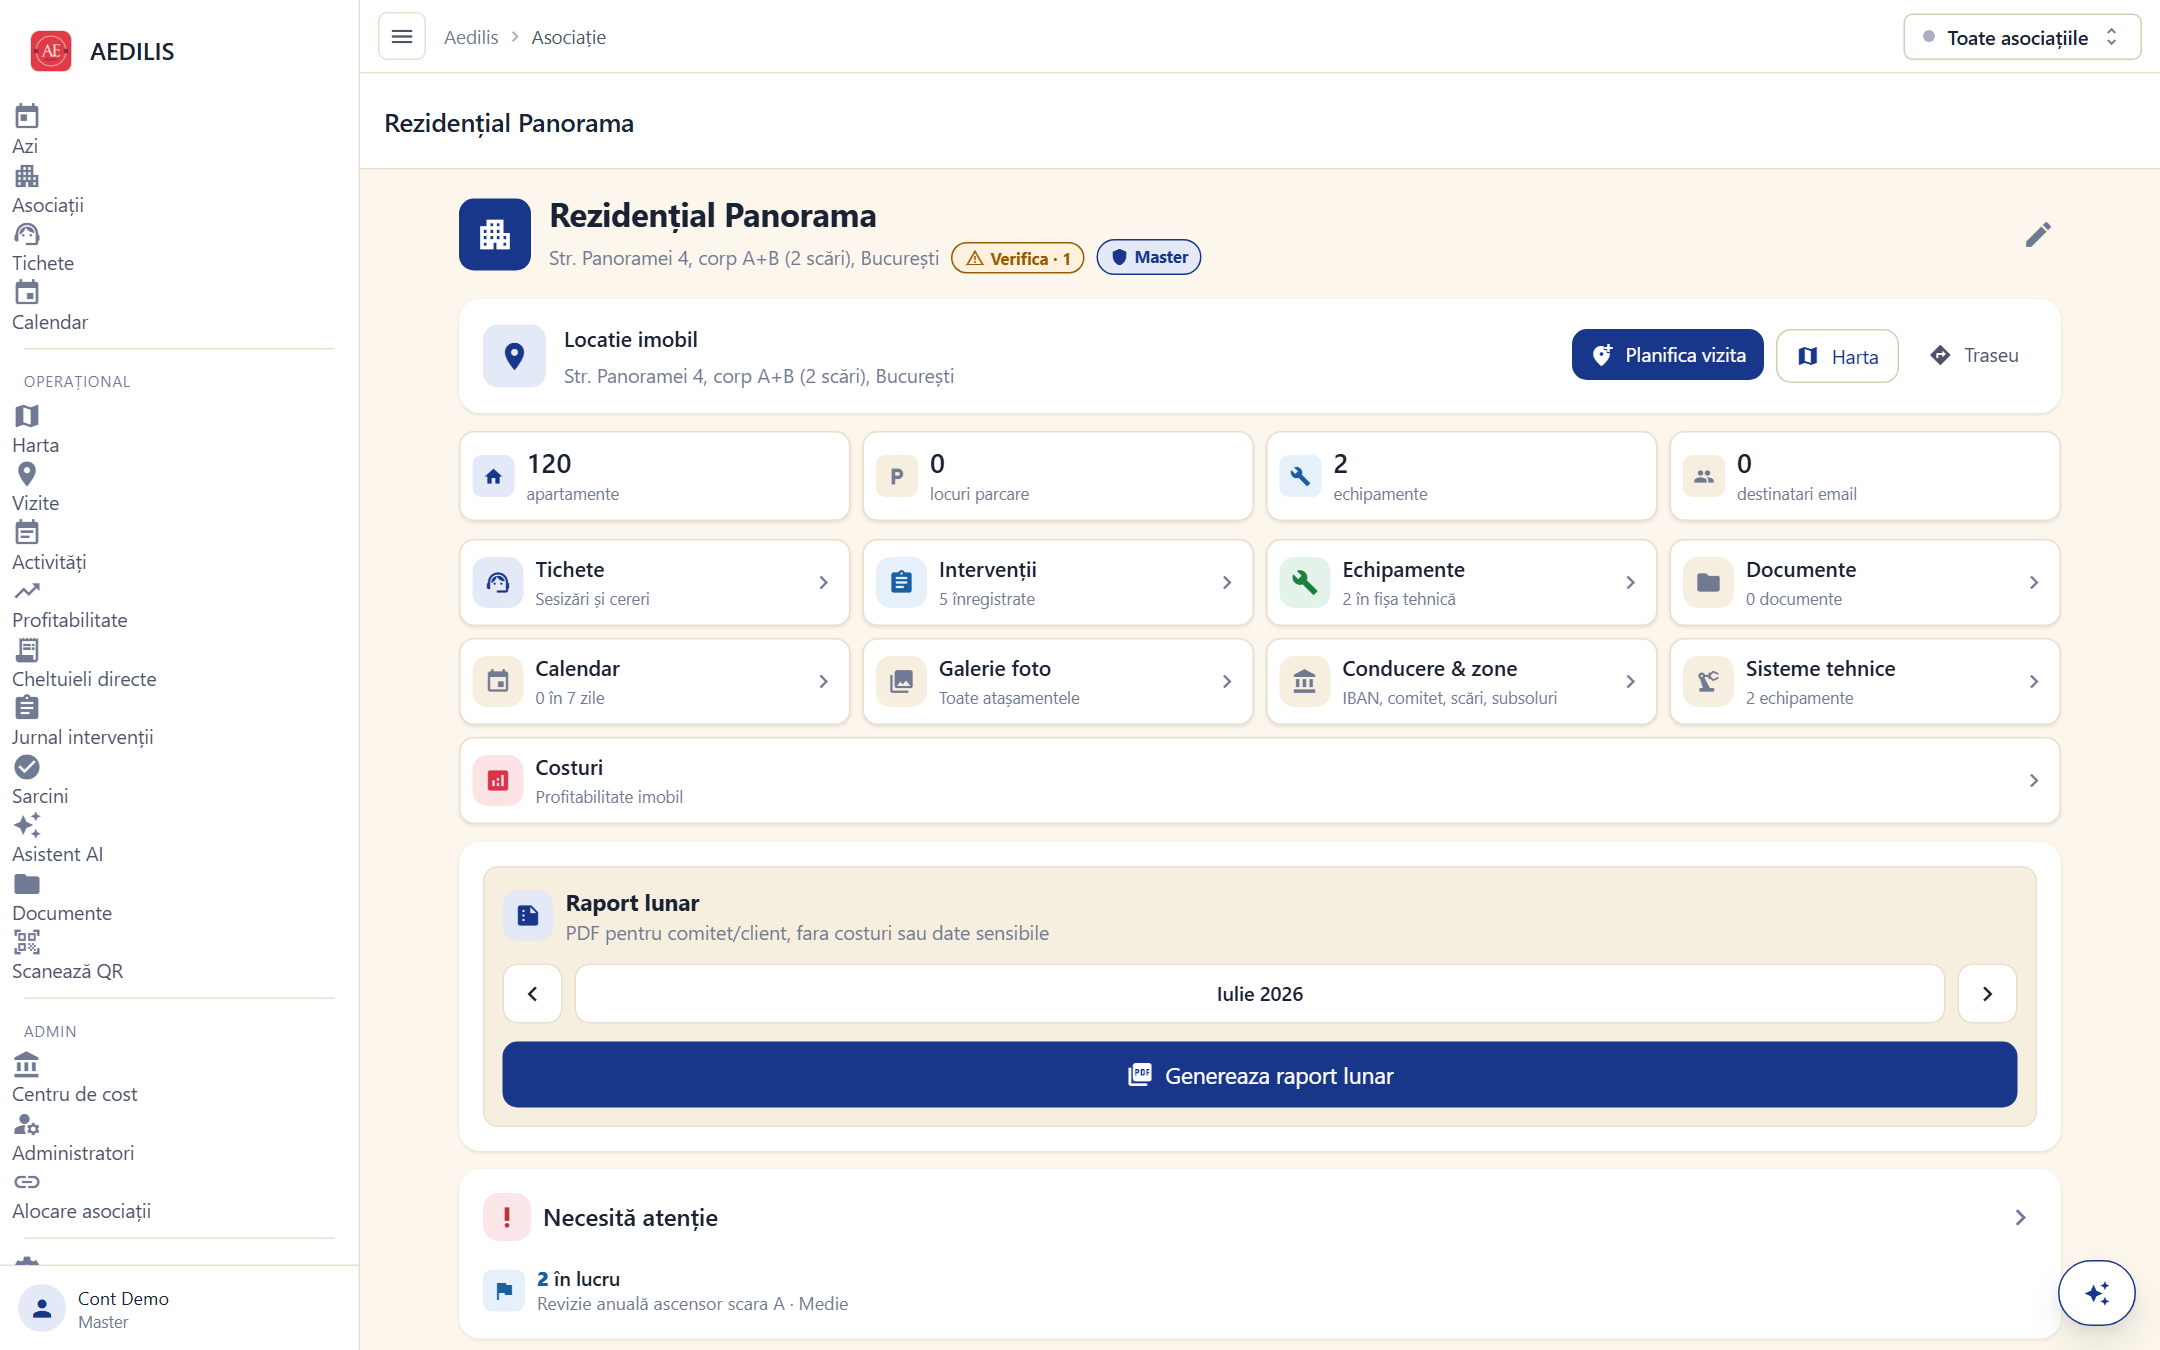Image resolution: width=2160 pixels, height=1350 pixels.
Task: Click Genereaza raport lunar button
Action: click(x=1259, y=1075)
